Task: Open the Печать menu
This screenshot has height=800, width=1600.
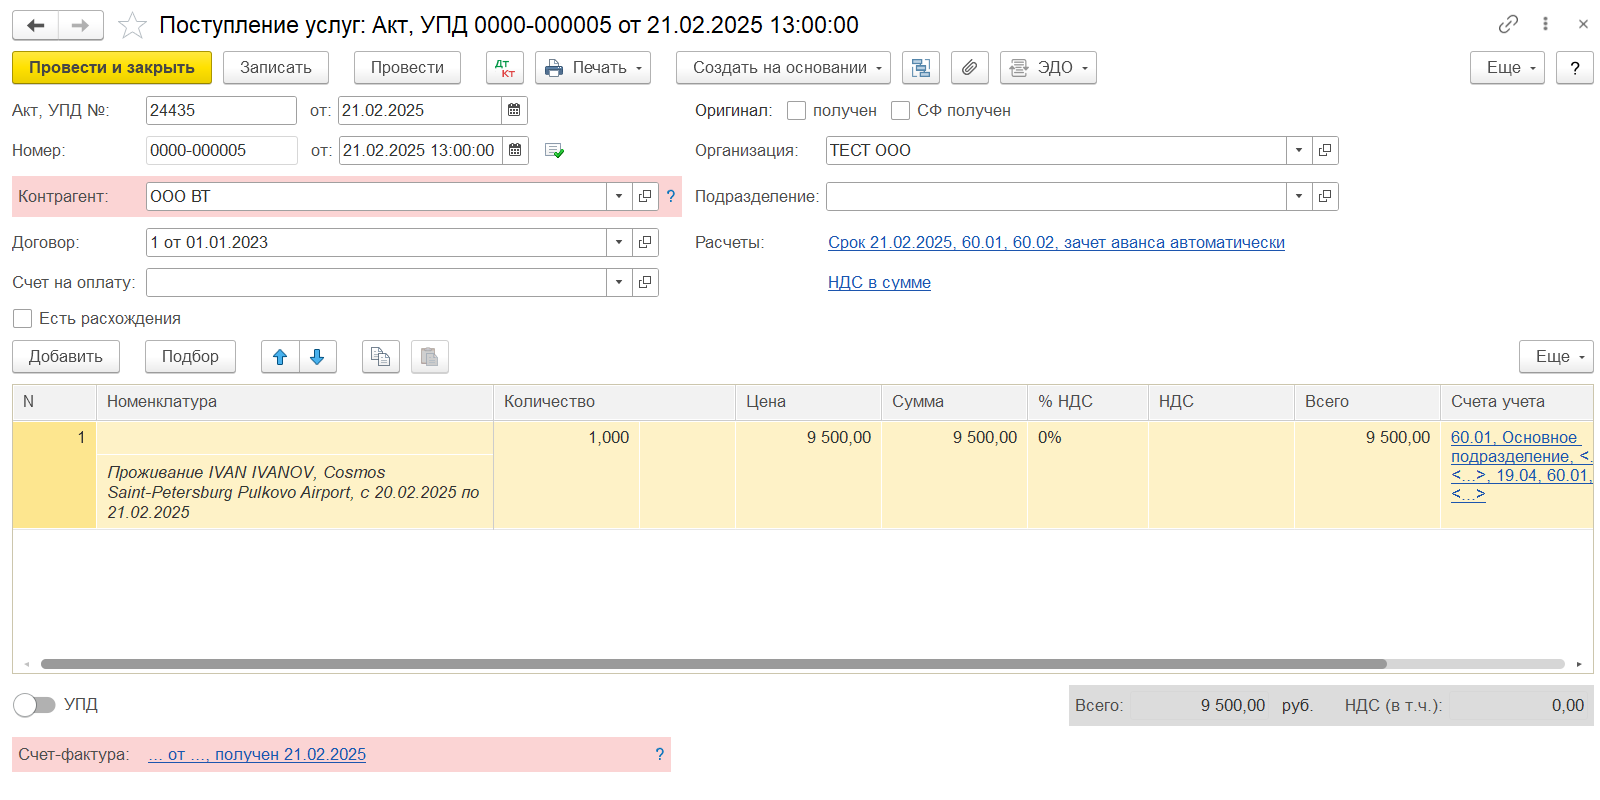Action: click(x=593, y=68)
